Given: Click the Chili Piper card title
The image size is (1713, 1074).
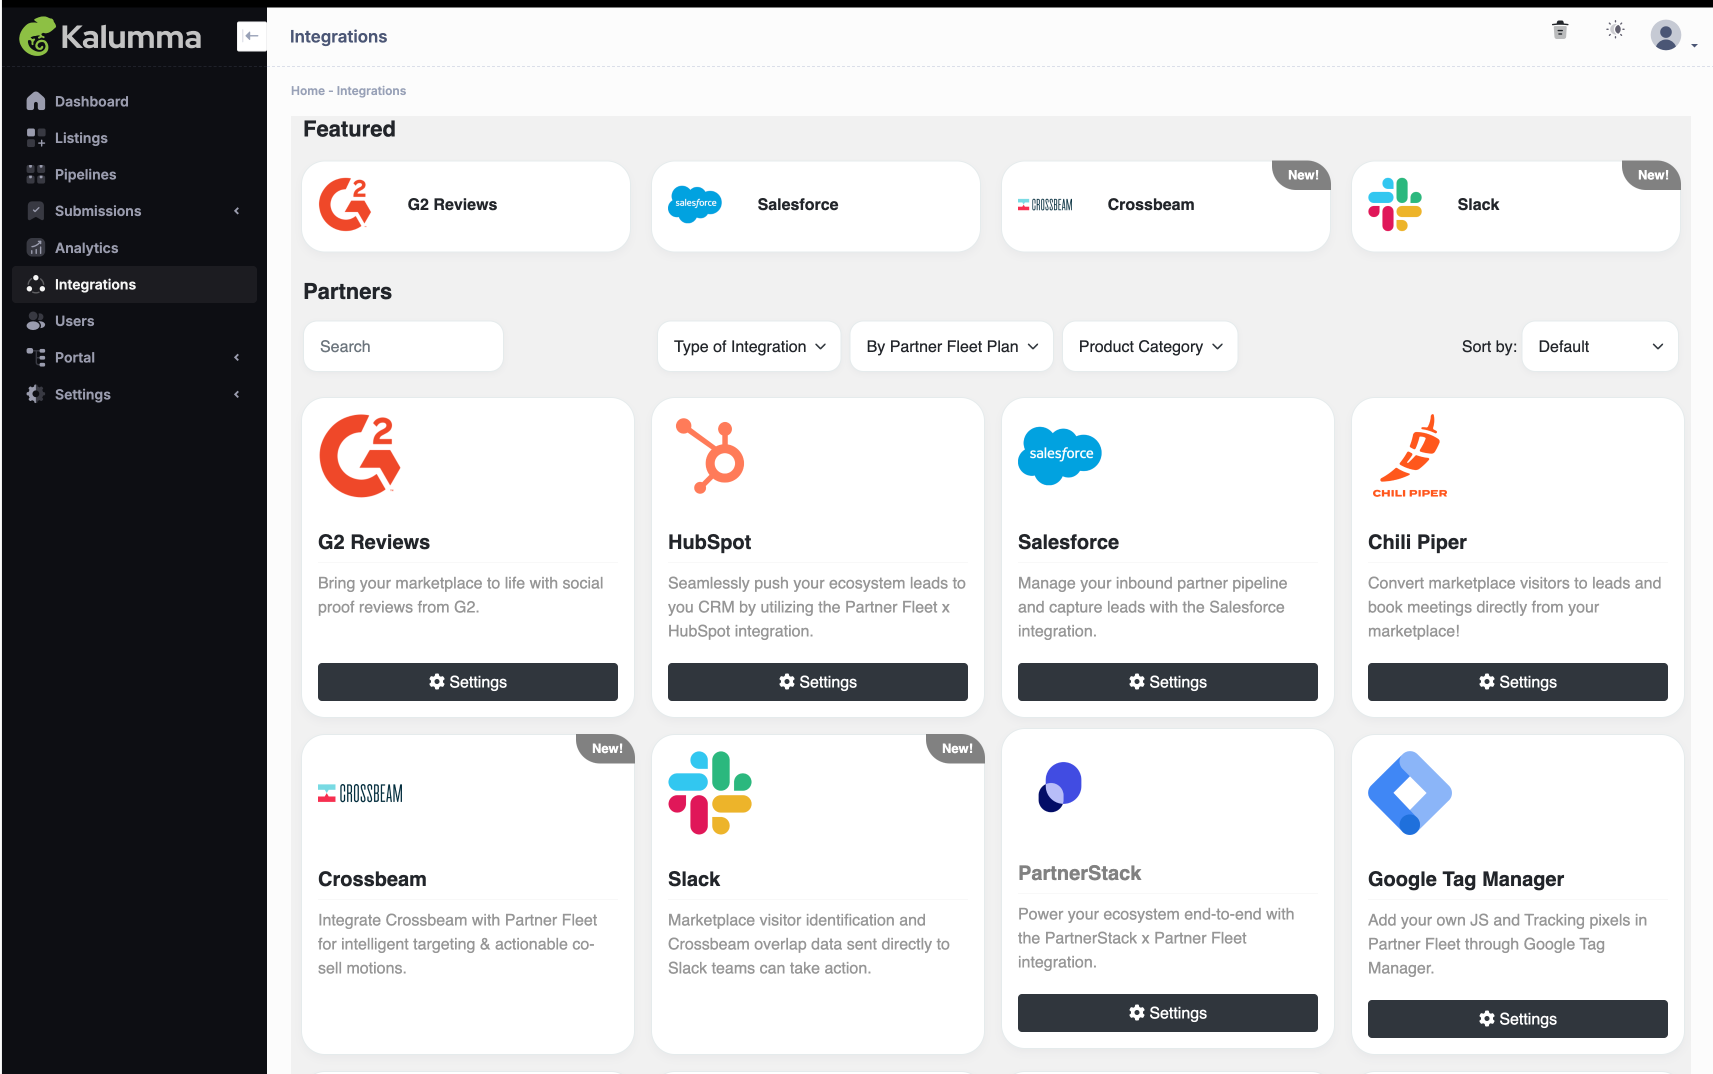Looking at the screenshot, I should pyautogui.click(x=1417, y=542).
